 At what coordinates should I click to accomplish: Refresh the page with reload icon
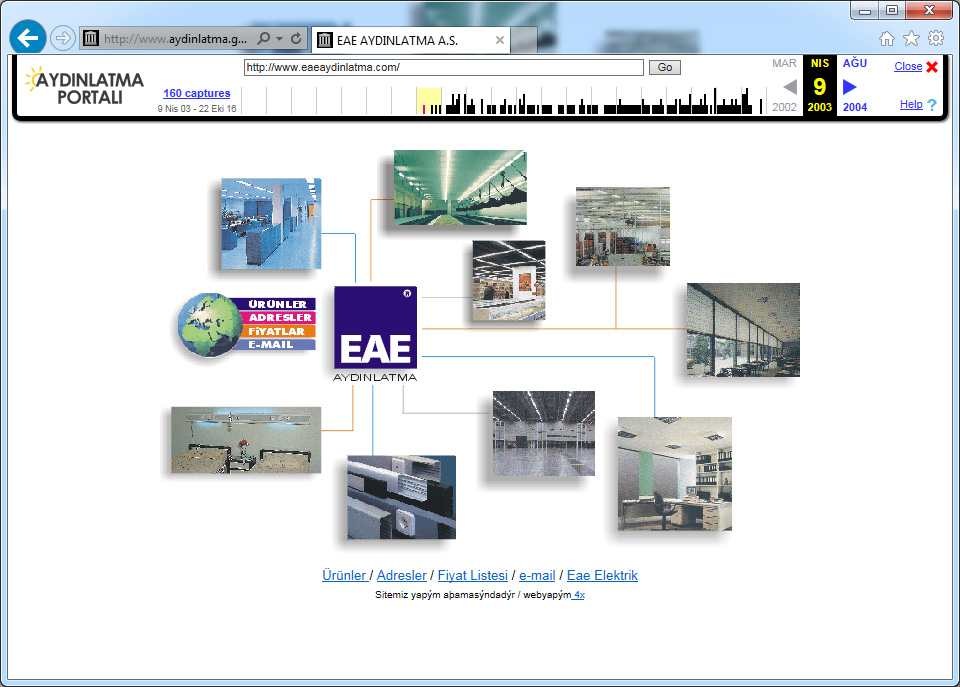click(296, 39)
